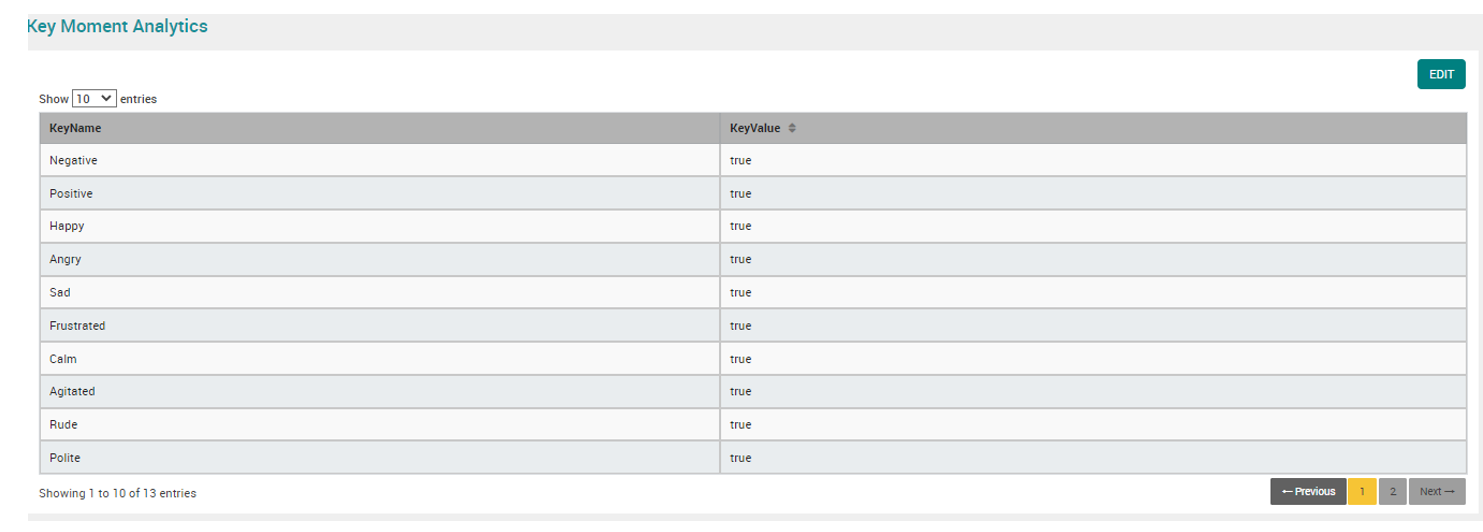The width and height of the screenshot is (1483, 532).
Task: Click the KeyValue column header
Action: [x=755, y=128]
